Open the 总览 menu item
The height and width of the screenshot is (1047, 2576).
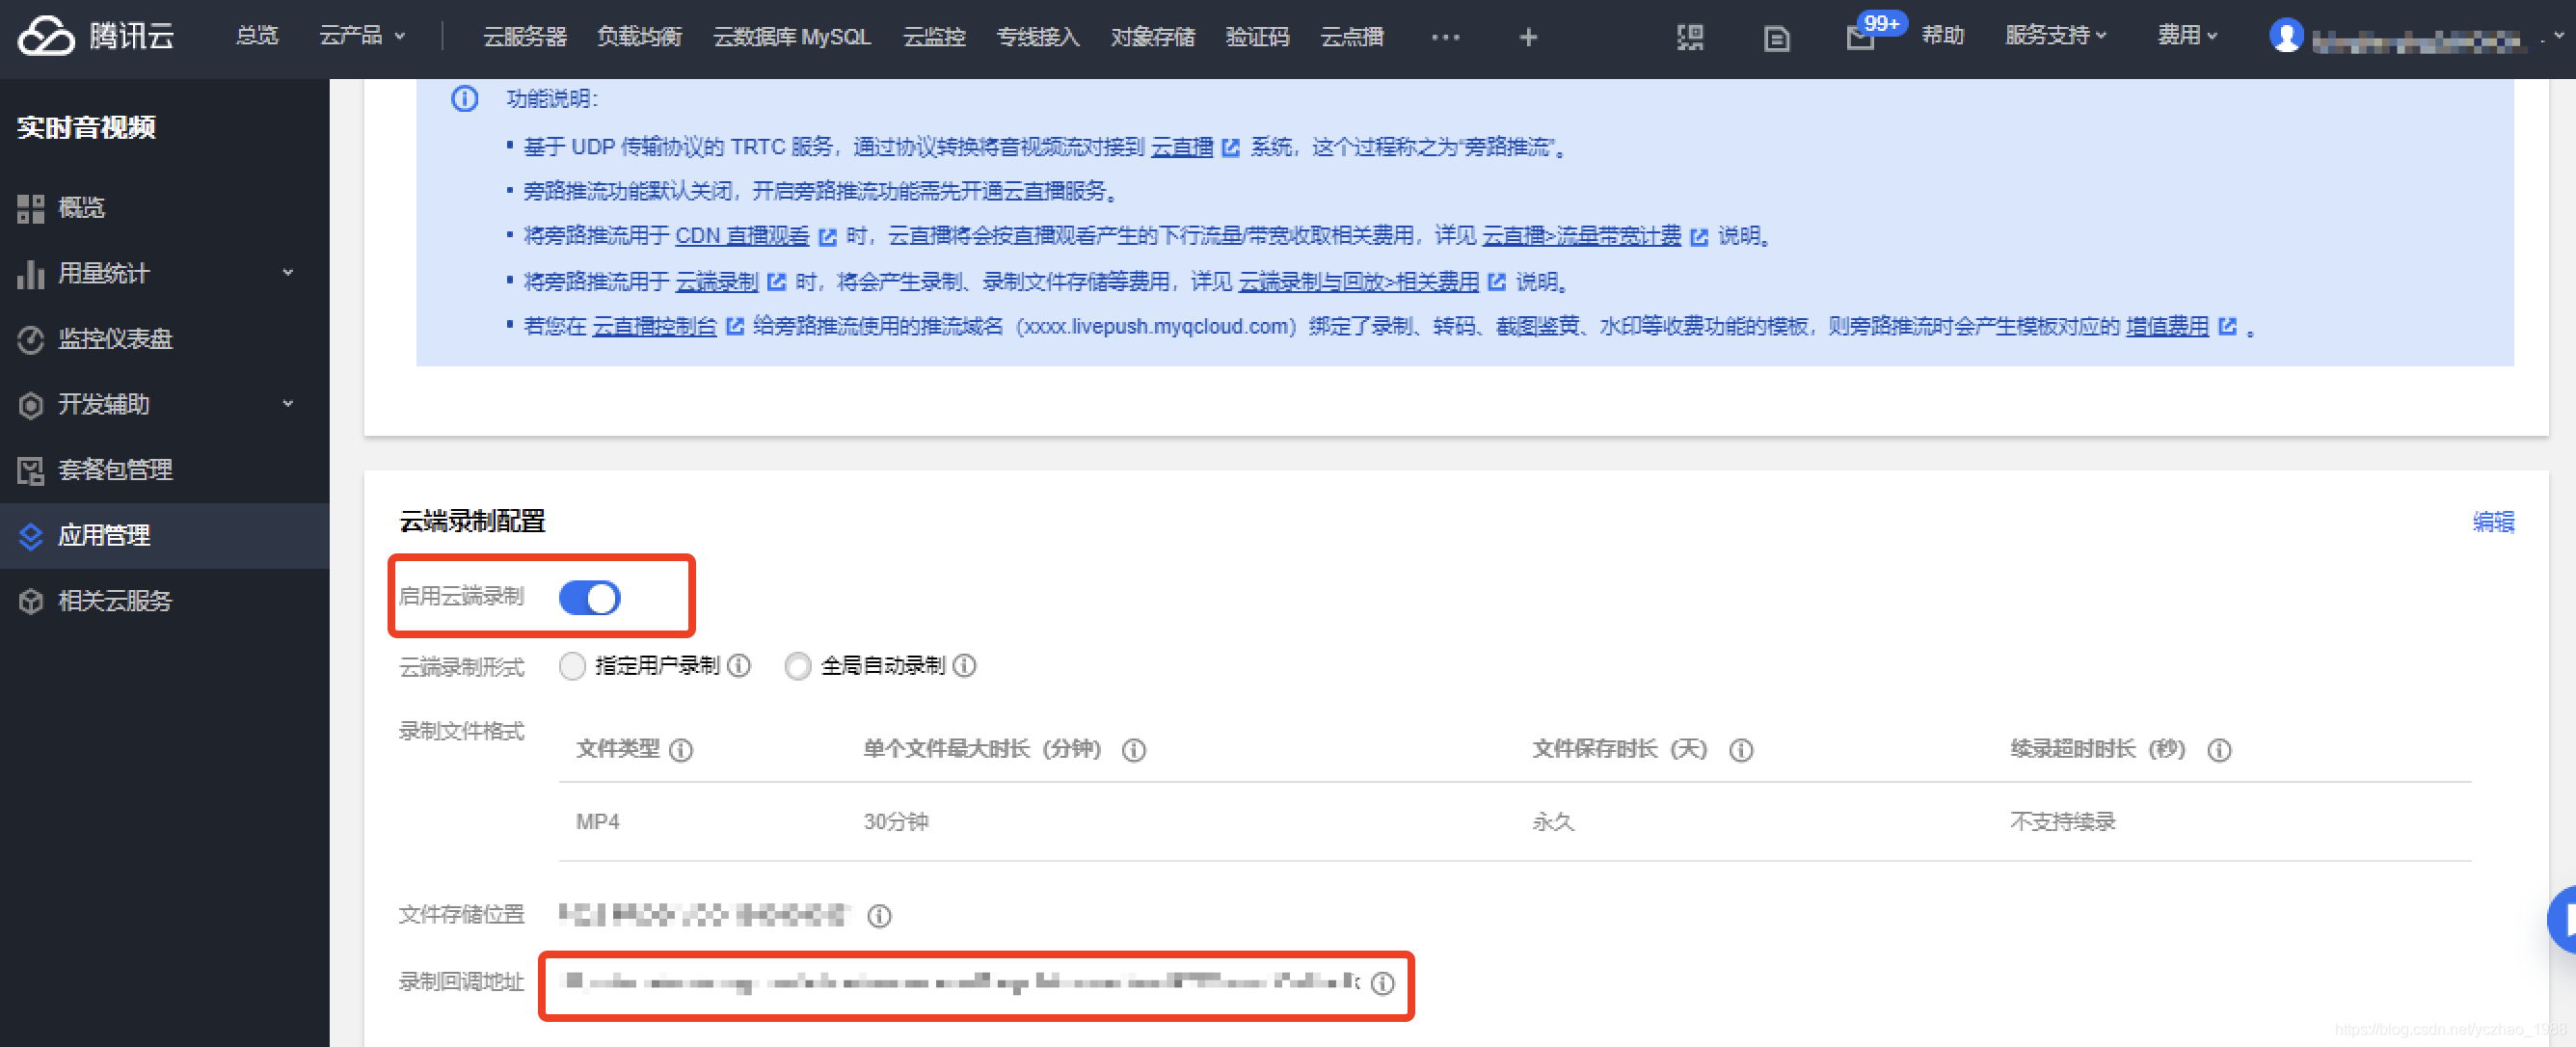(x=257, y=36)
